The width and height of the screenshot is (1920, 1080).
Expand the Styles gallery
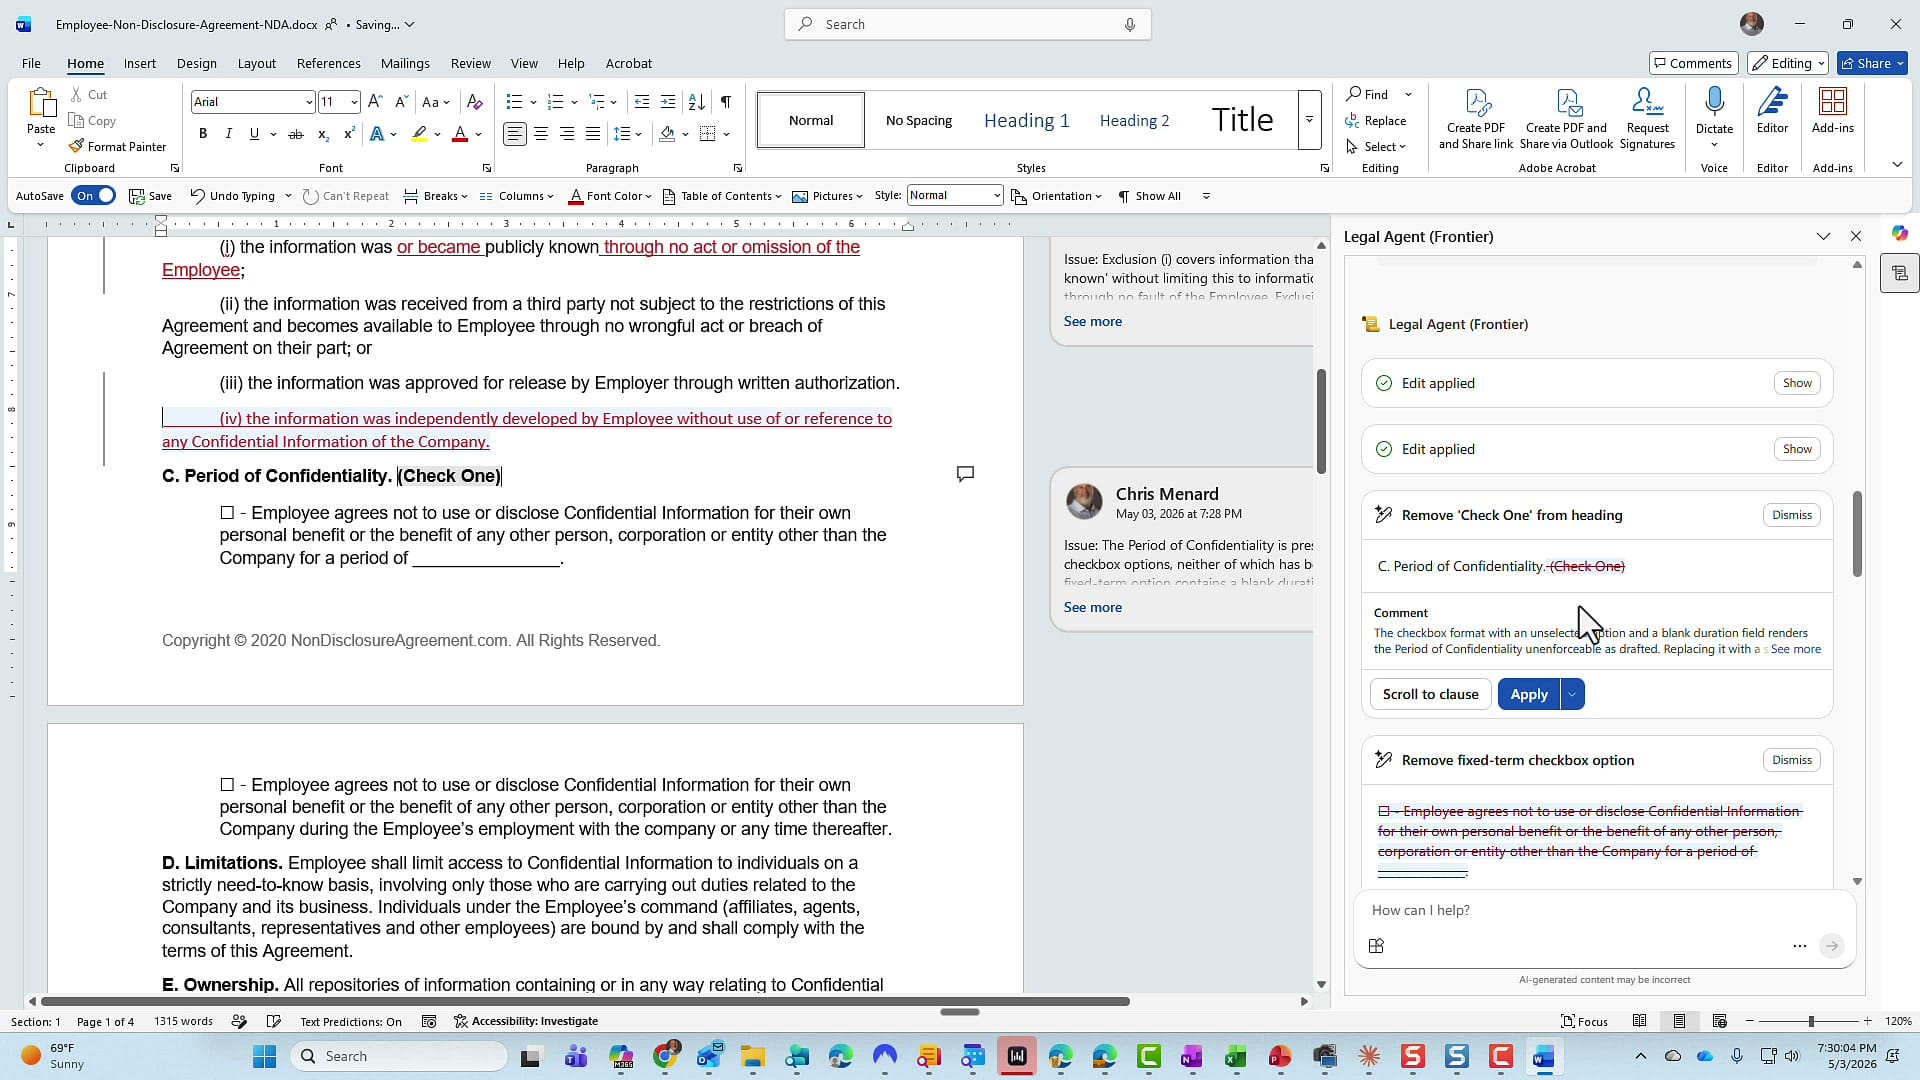pos(1309,120)
